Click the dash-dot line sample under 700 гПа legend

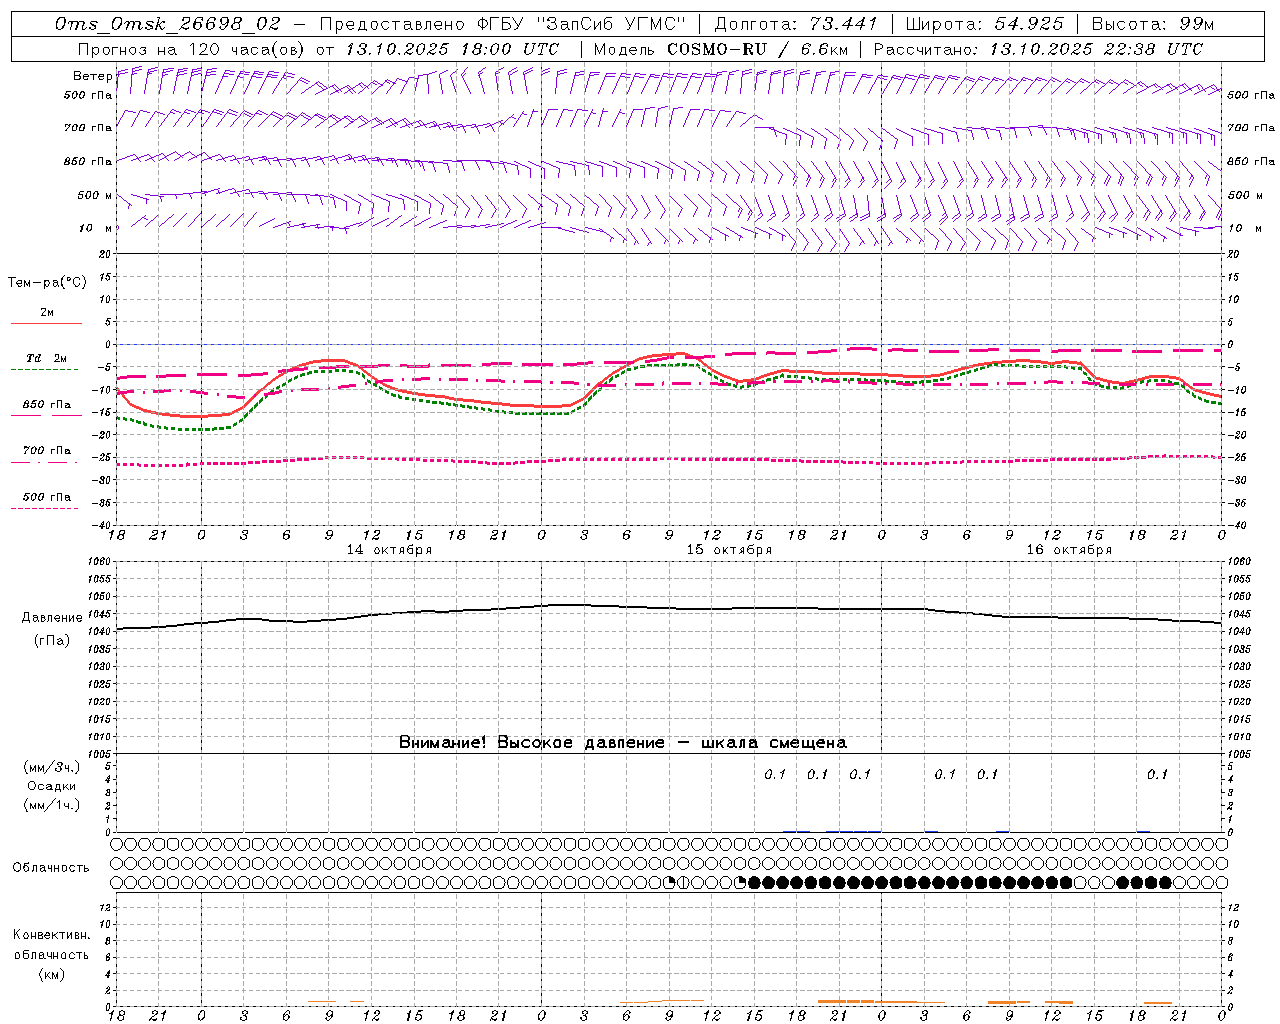click(x=45, y=462)
